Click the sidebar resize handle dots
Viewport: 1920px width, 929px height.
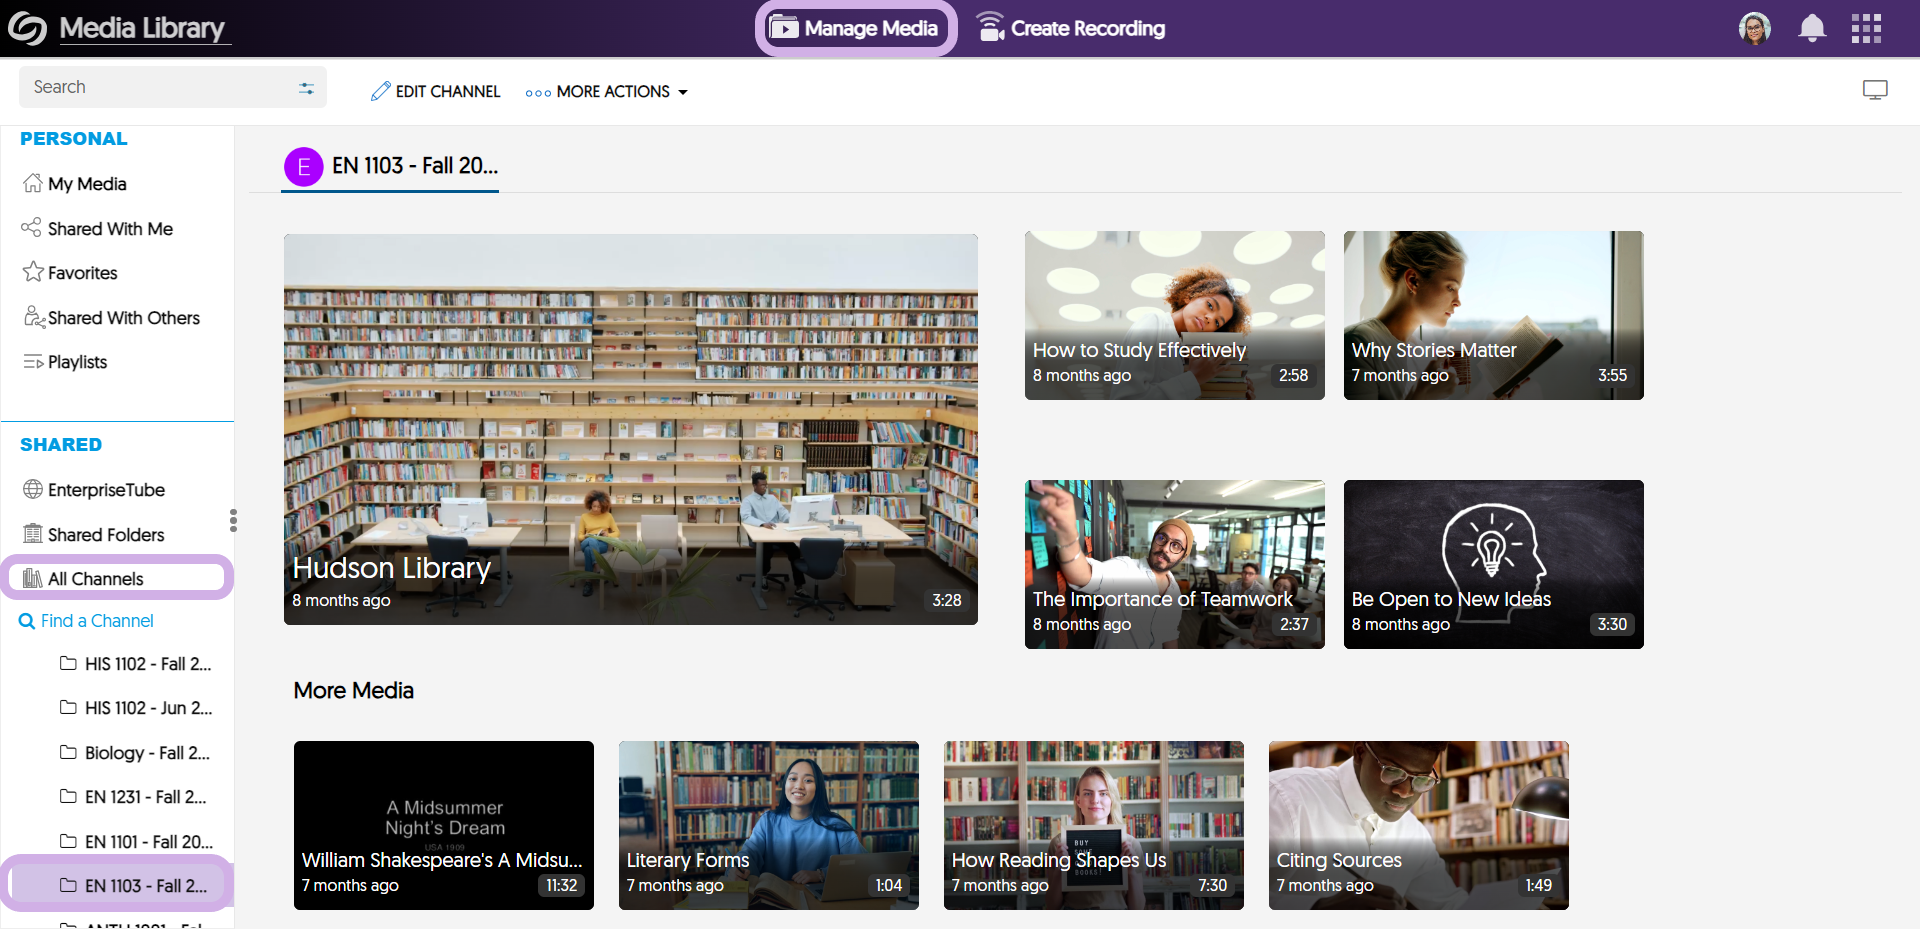coord(233,520)
